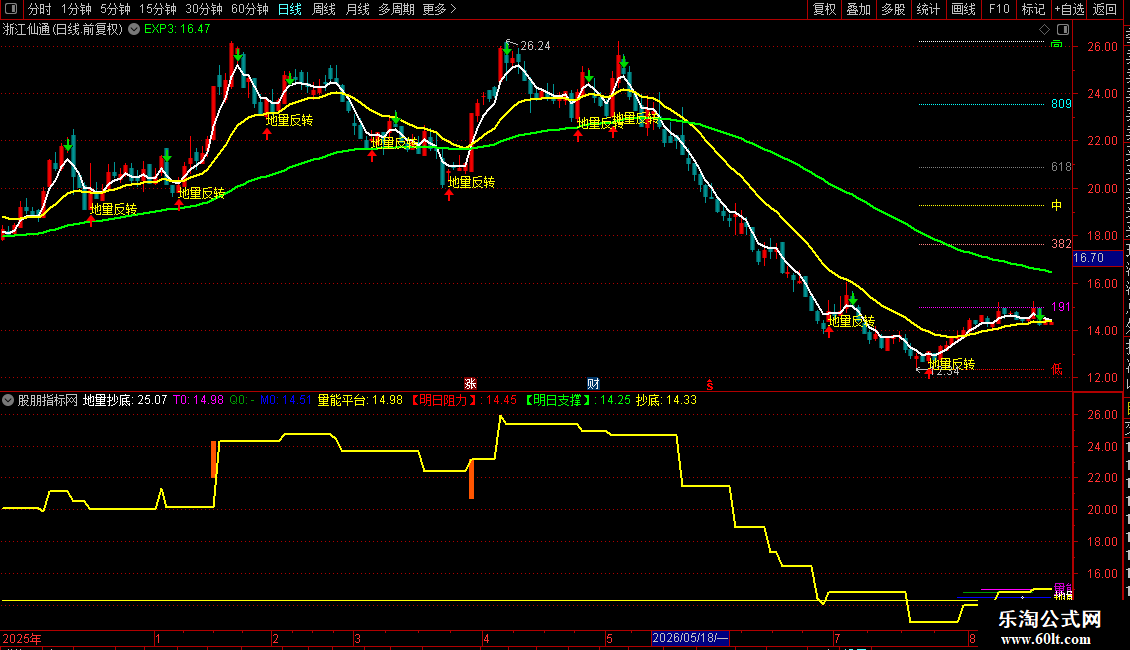
Task: Click the M0: 14.51 value
Action: (x=285, y=400)
